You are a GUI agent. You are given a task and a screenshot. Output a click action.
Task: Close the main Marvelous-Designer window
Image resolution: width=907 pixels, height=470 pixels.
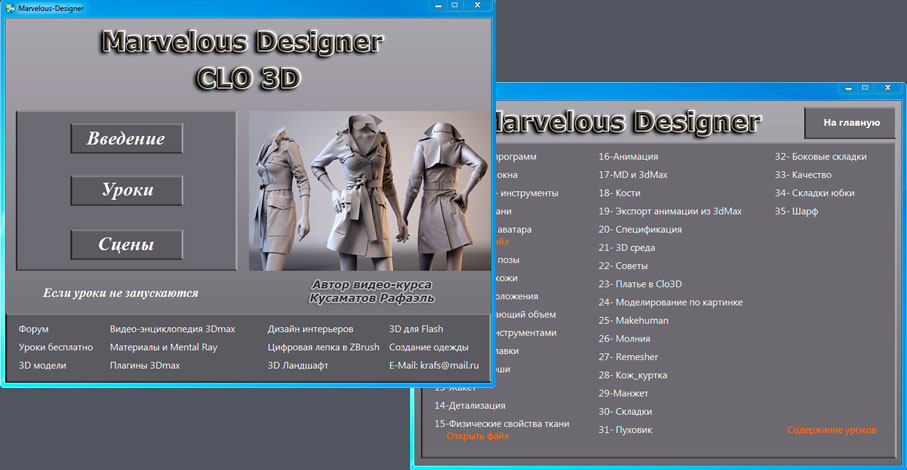pos(477,5)
